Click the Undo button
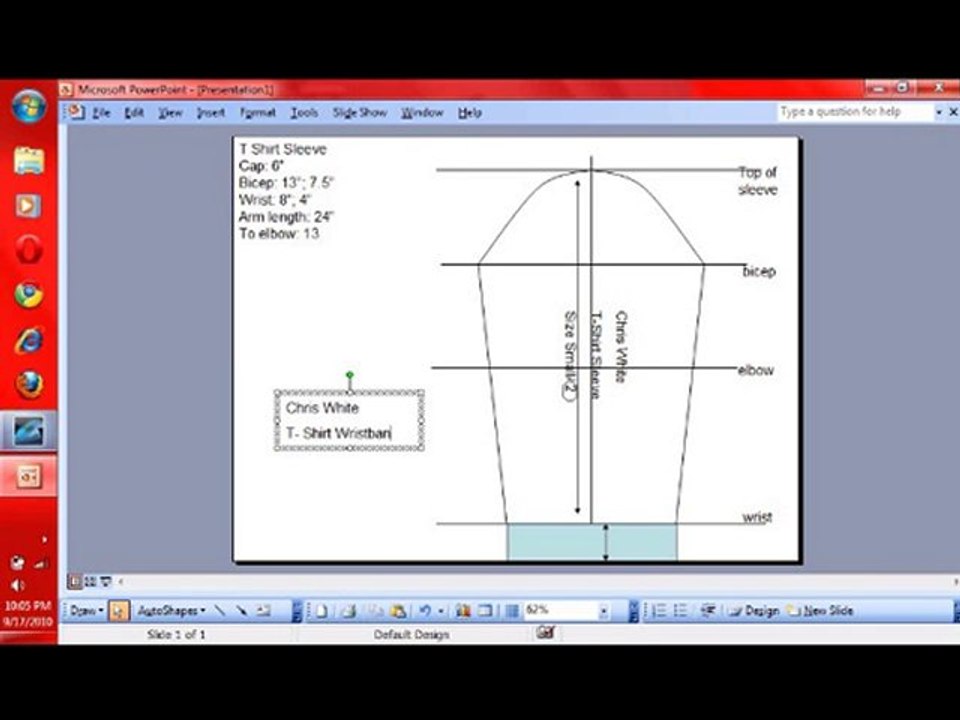 coord(424,610)
